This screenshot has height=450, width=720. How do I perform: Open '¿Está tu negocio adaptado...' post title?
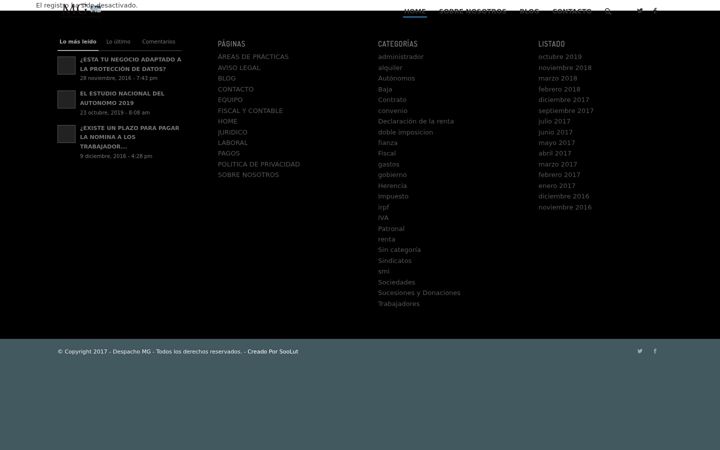[130, 64]
